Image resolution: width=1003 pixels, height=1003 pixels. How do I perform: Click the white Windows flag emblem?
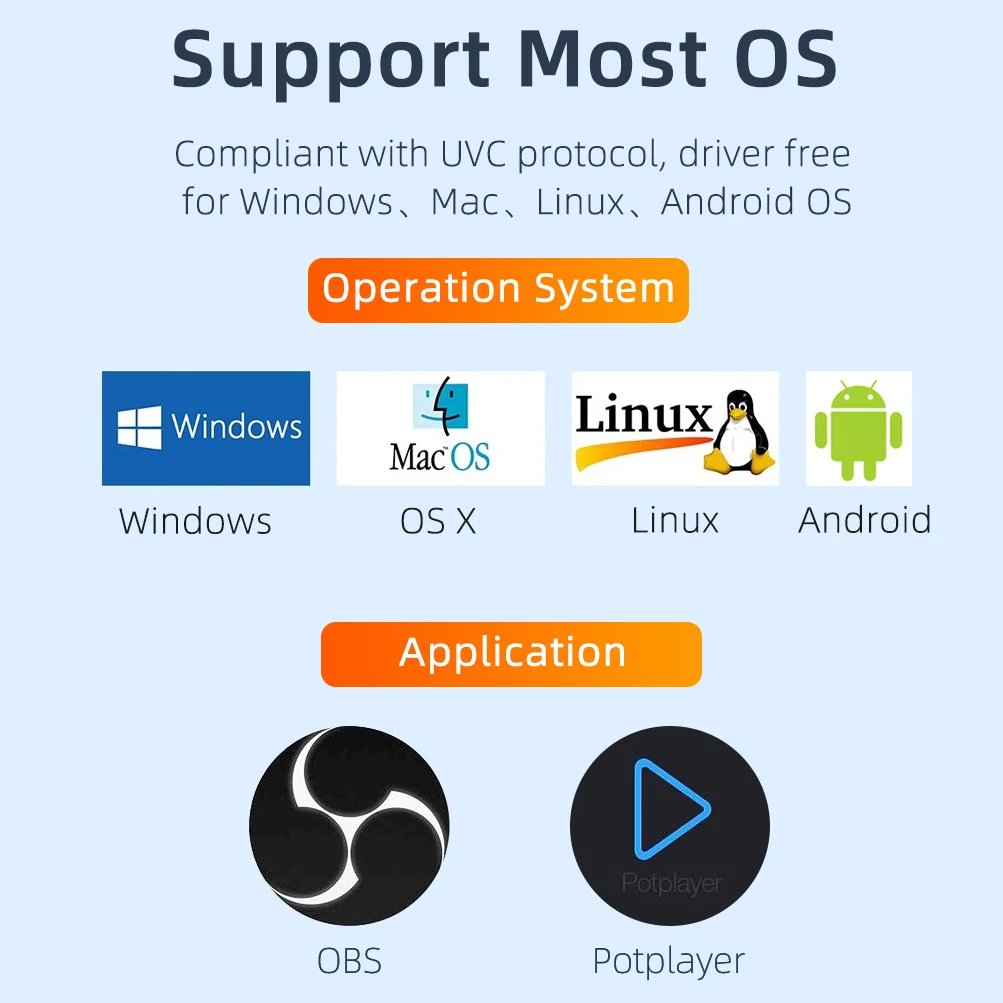[x=139, y=427]
